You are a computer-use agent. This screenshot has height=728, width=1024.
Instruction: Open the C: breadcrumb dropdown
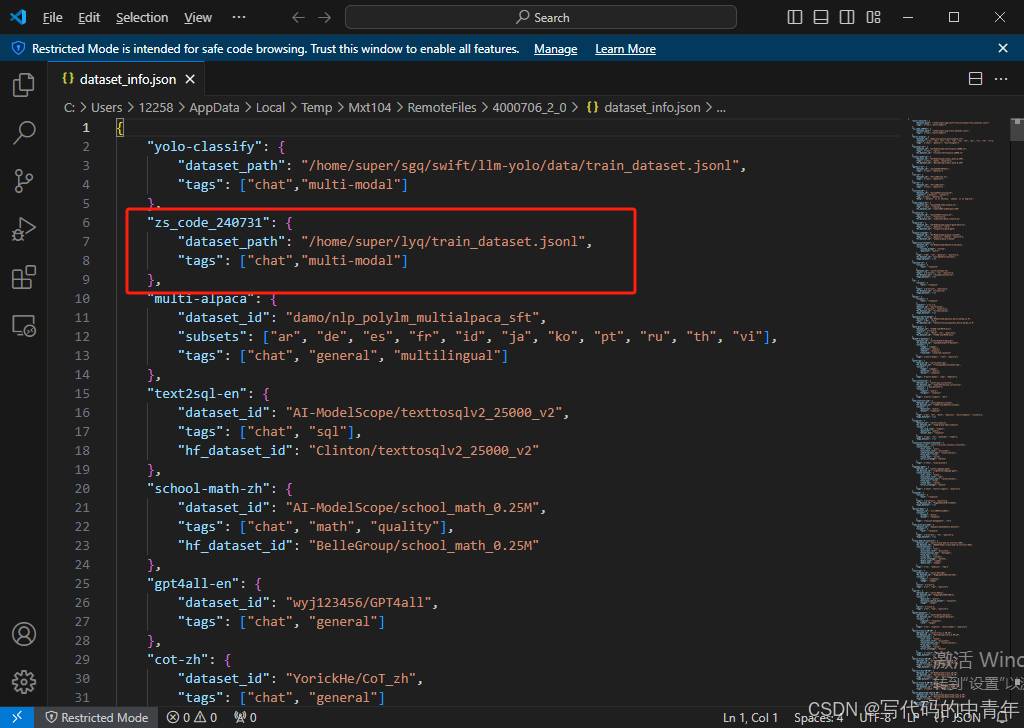click(69, 107)
